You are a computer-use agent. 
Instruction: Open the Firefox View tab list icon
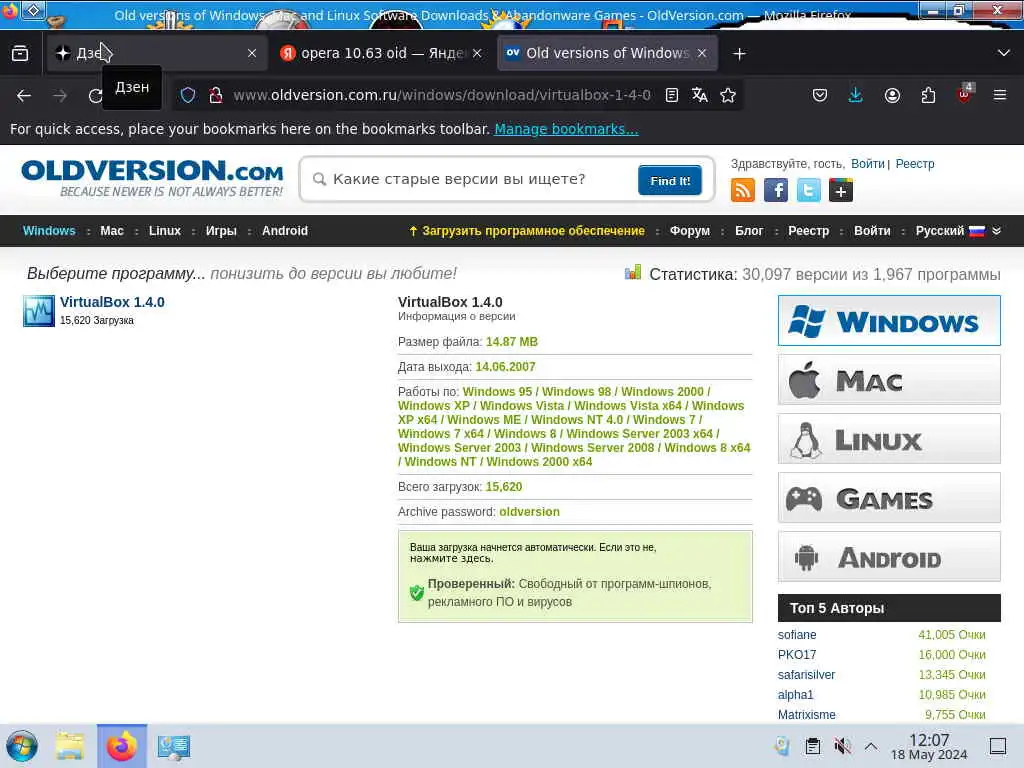[x=20, y=54]
